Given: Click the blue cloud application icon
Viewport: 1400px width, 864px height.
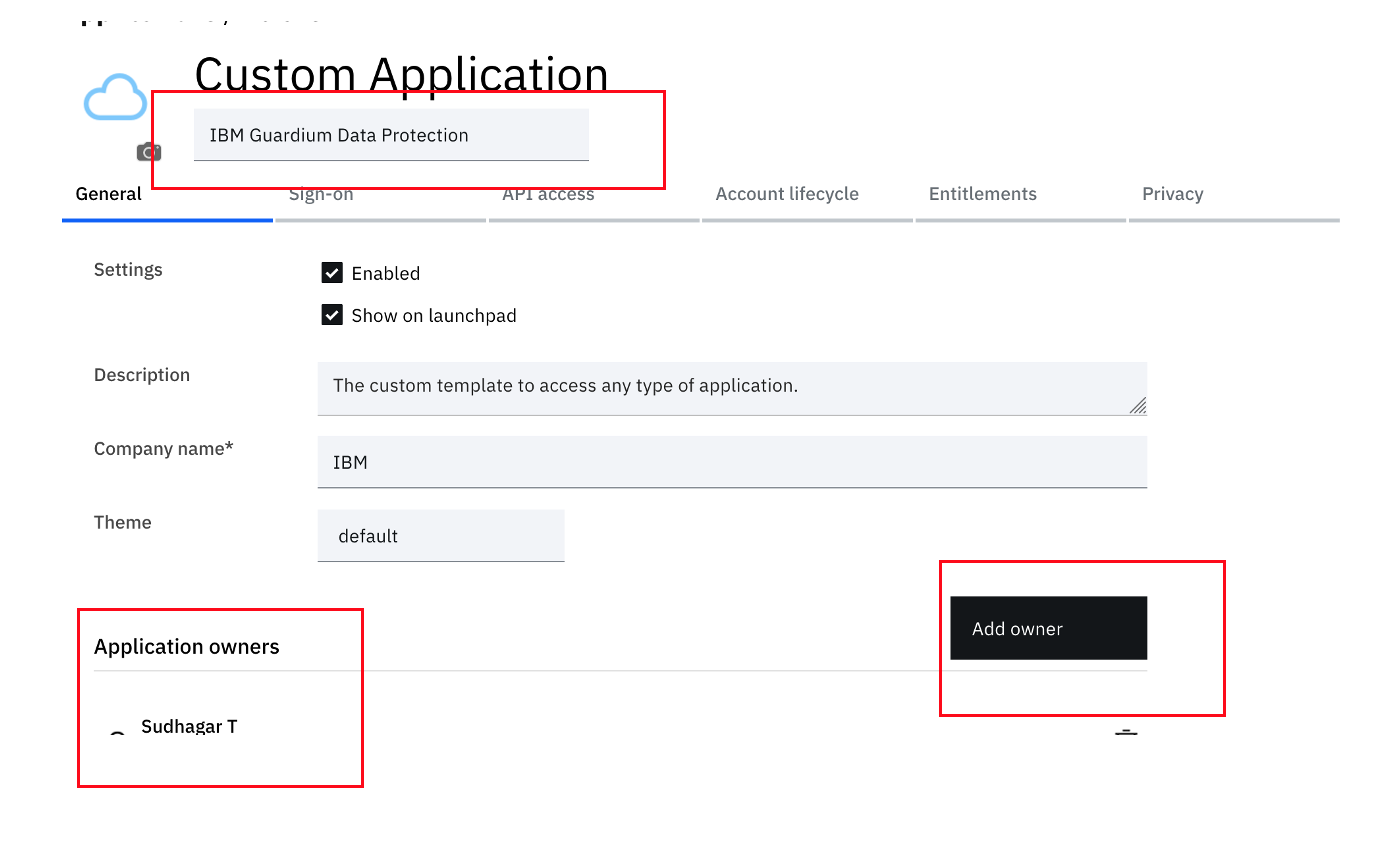Looking at the screenshot, I should click(115, 97).
